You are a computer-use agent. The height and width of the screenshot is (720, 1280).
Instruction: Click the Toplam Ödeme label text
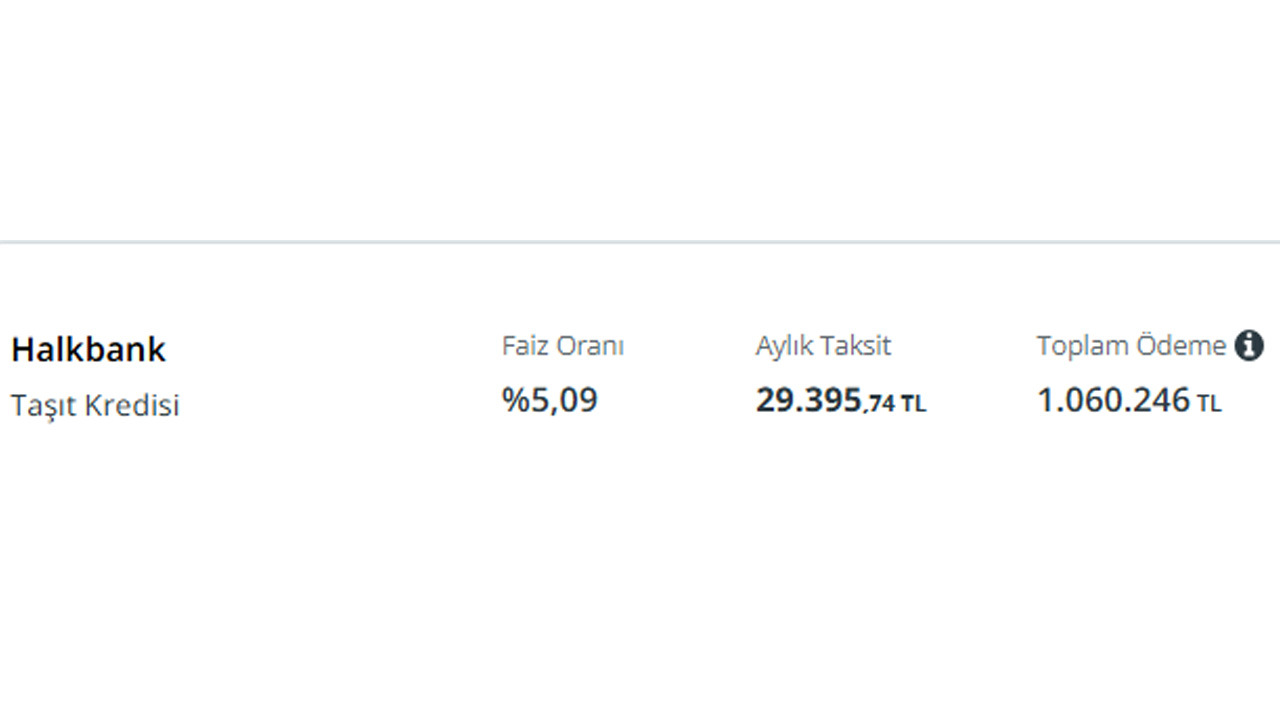[1131, 346]
